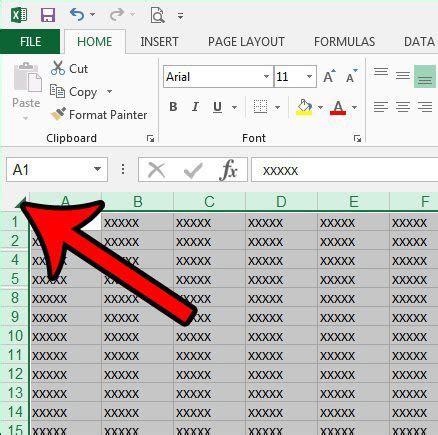Select row 8 header
The height and width of the screenshot is (435, 438).
pos(15,298)
